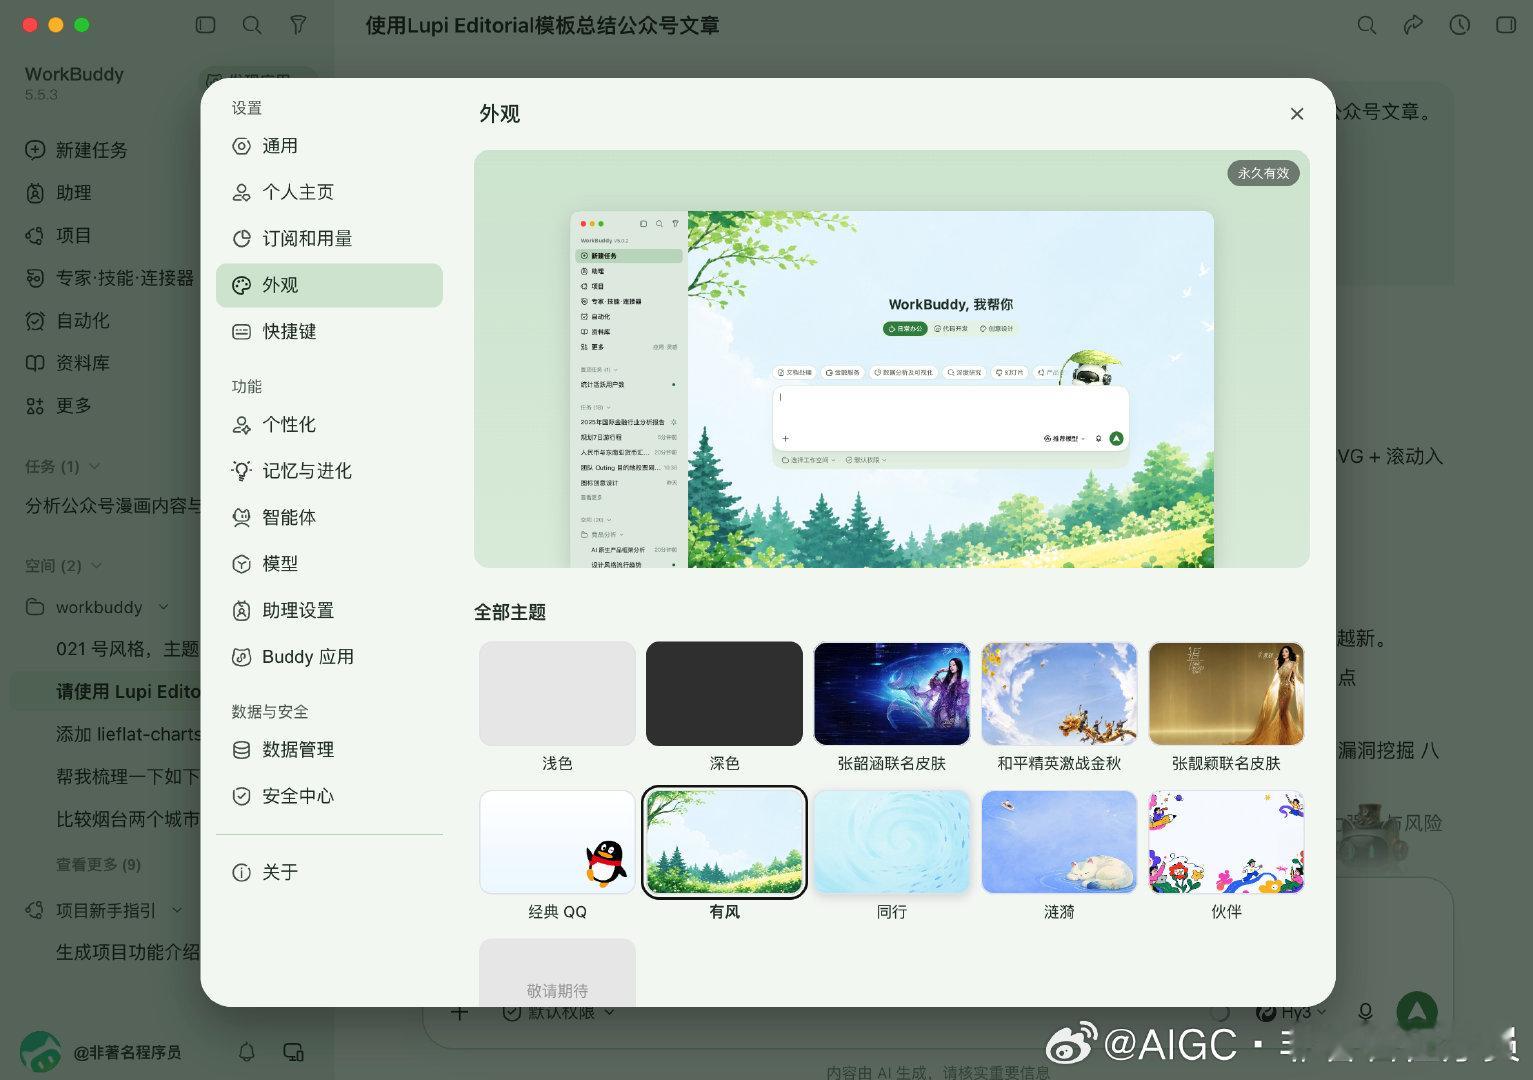Select the 深色 dark theme
Viewport: 1533px width, 1080px height.
[724, 693]
